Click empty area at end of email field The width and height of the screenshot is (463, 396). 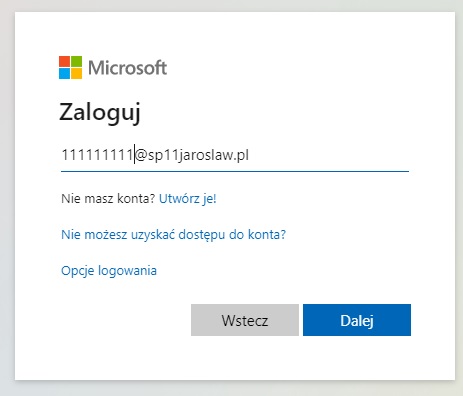click(328, 155)
